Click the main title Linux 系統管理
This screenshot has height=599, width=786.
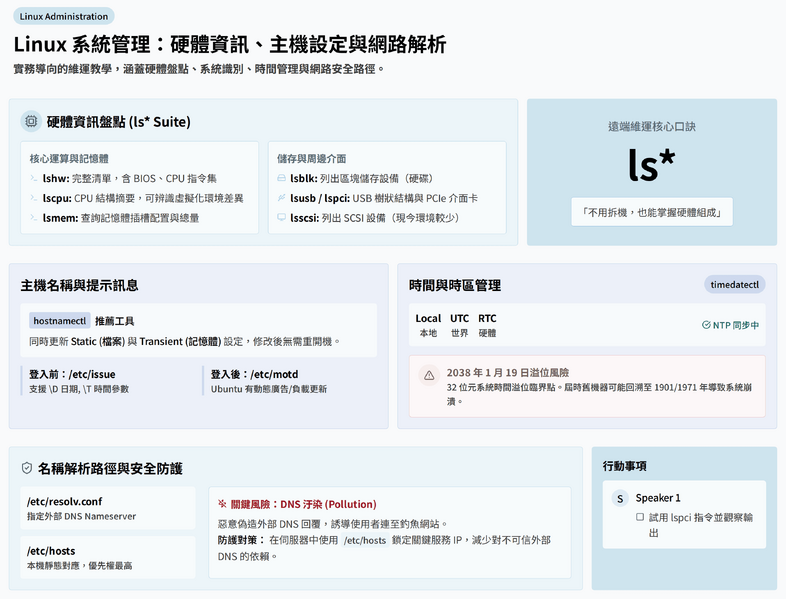pos(230,44)
